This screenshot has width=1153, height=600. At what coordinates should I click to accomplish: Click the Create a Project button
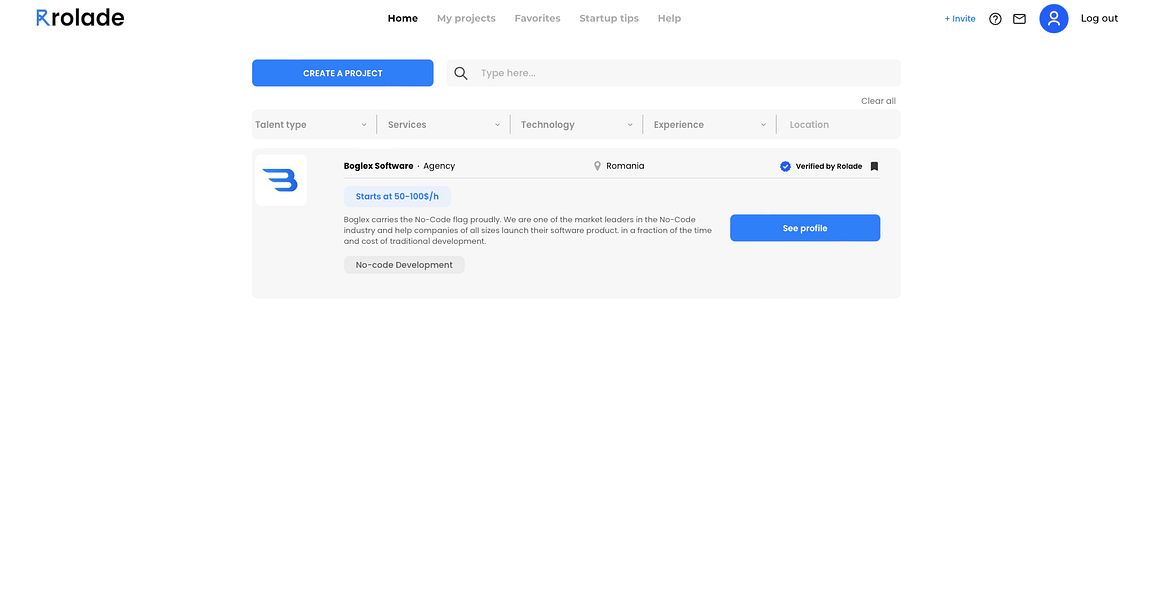(343, 73)
